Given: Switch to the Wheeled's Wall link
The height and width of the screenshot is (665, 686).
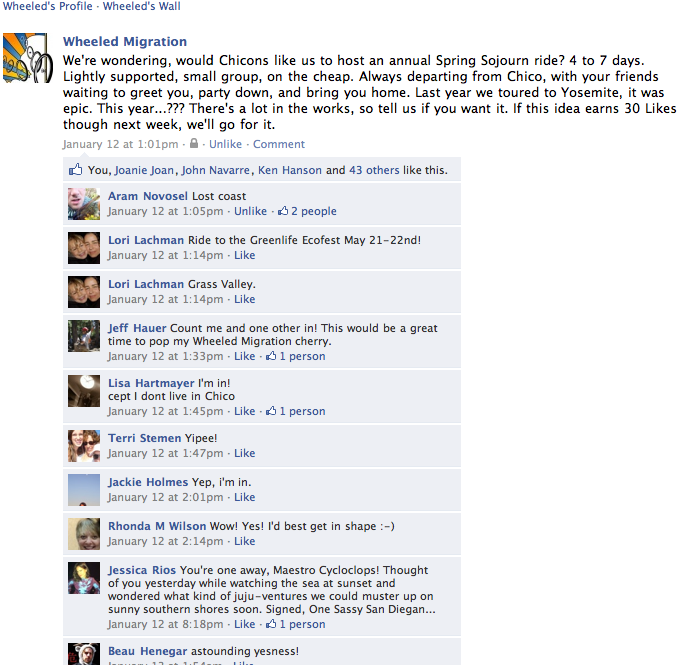Looking at the screenshot, I should [x=141, y=6].
